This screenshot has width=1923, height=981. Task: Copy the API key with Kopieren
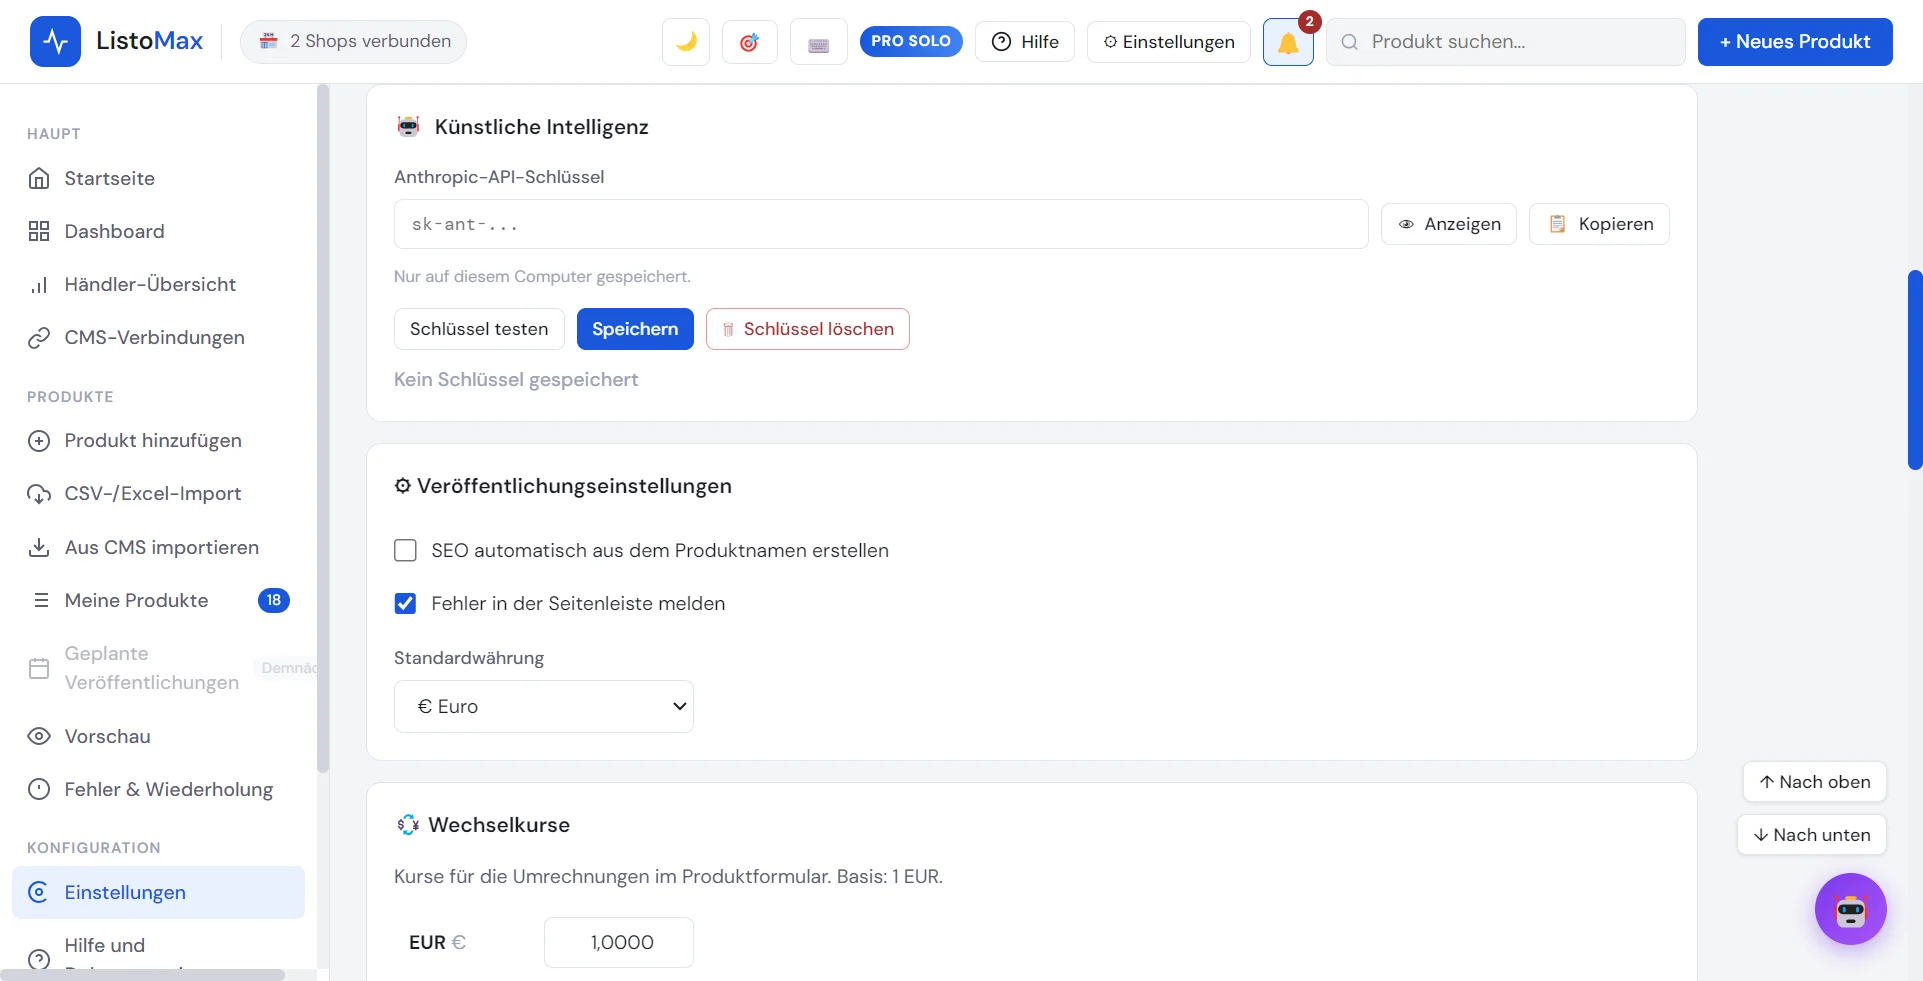[x=1599, y=224]
